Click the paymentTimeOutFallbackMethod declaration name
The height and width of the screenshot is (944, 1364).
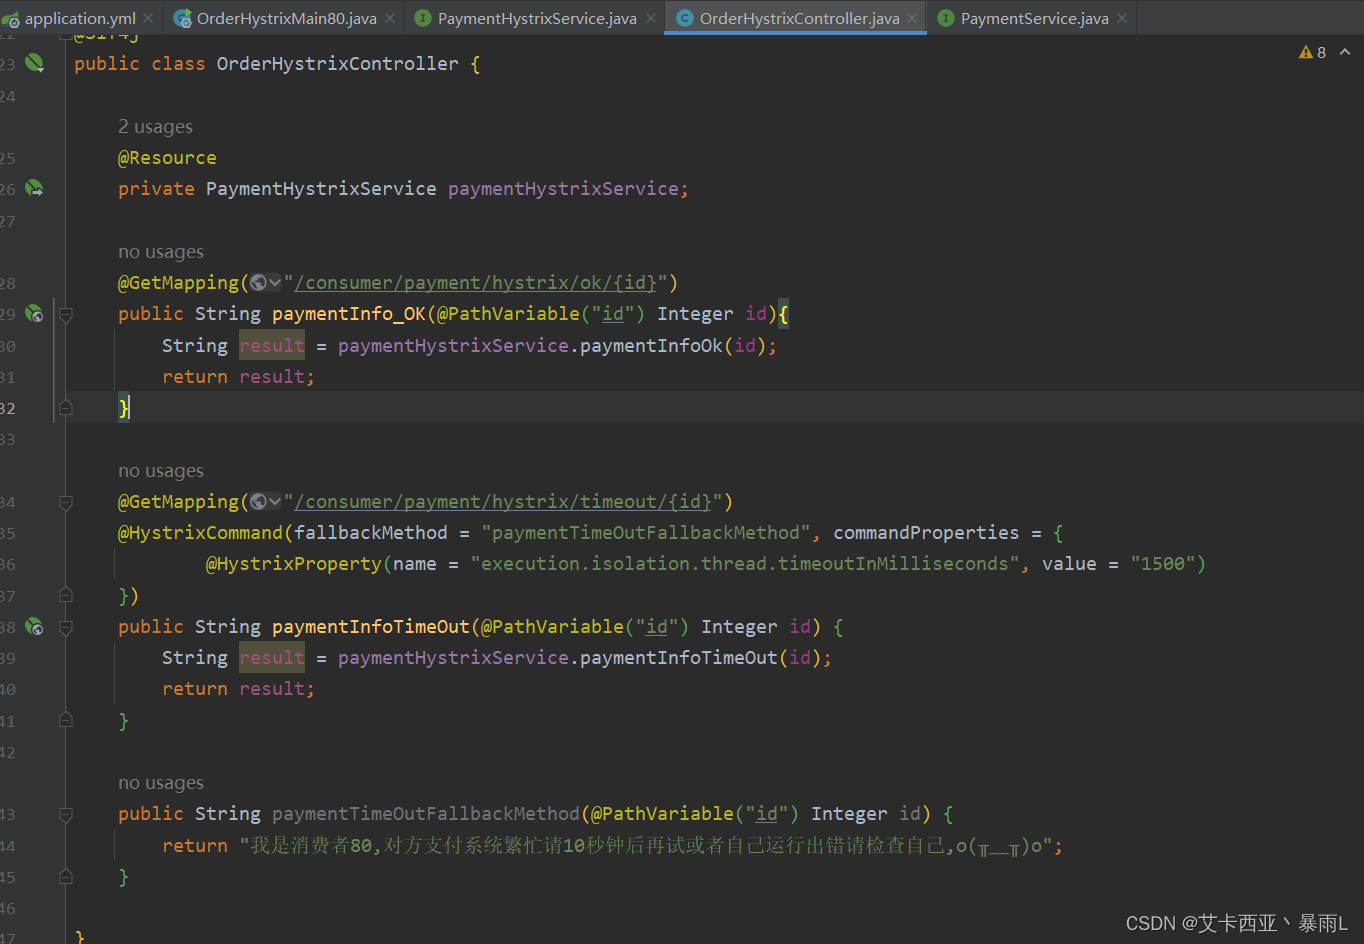click(x=426, y=814)
